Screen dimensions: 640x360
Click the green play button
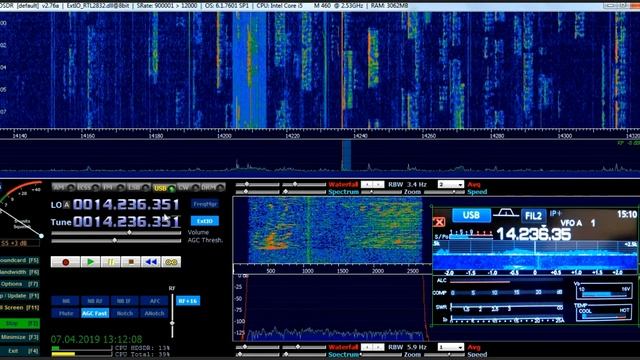pyautogui.click(x=90, y=262)
